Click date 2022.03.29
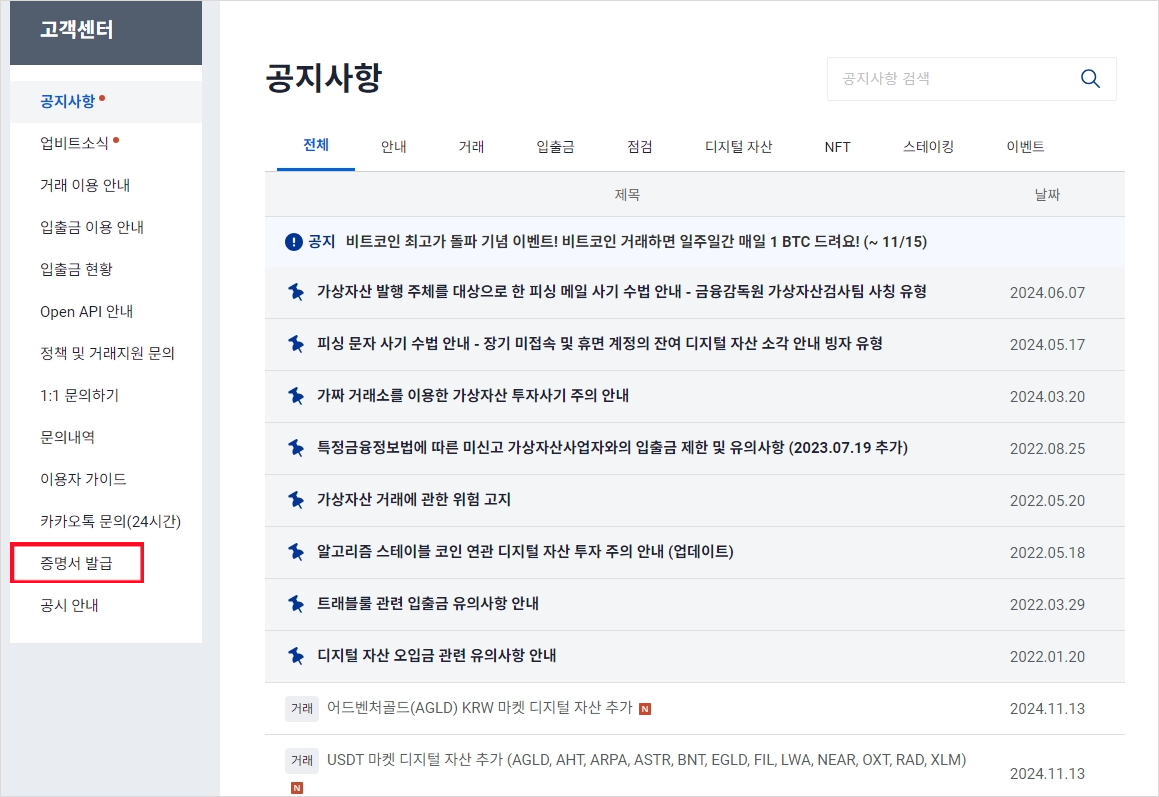 click(1047, 605)
